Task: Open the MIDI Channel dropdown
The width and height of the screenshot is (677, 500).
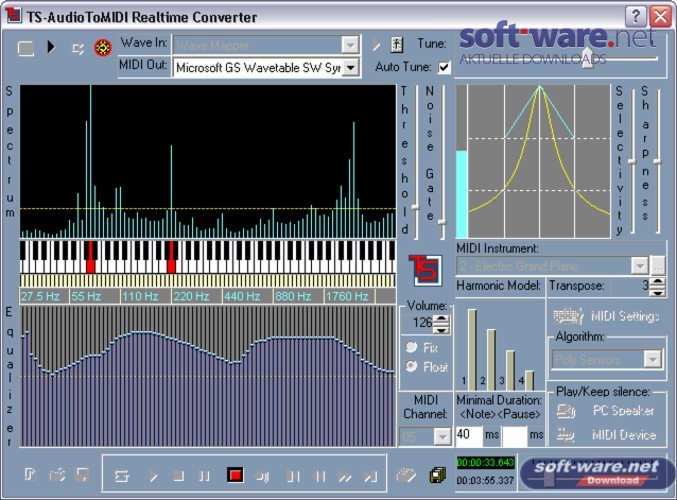Action: pos(443,437)
